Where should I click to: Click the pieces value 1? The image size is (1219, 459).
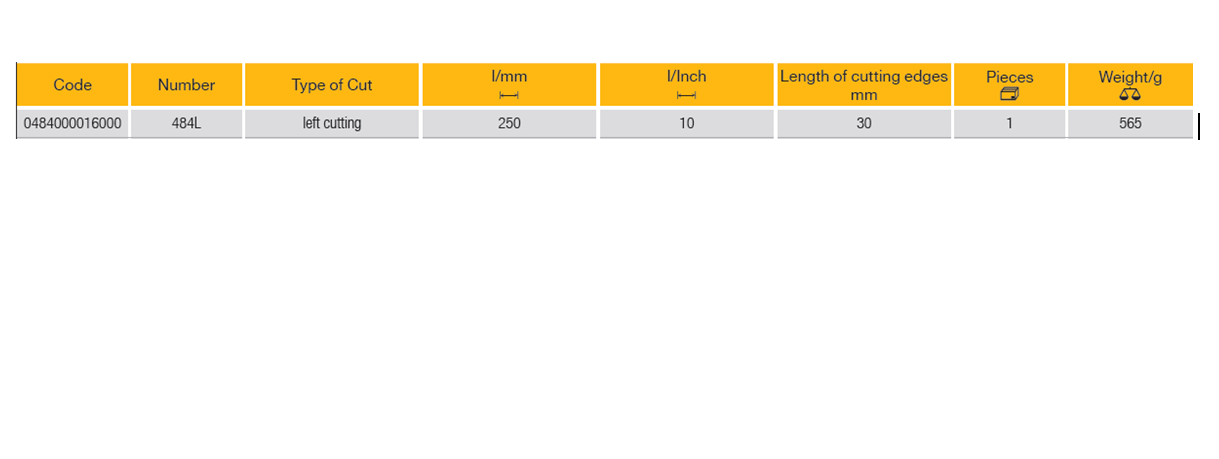click(1009, 124)
